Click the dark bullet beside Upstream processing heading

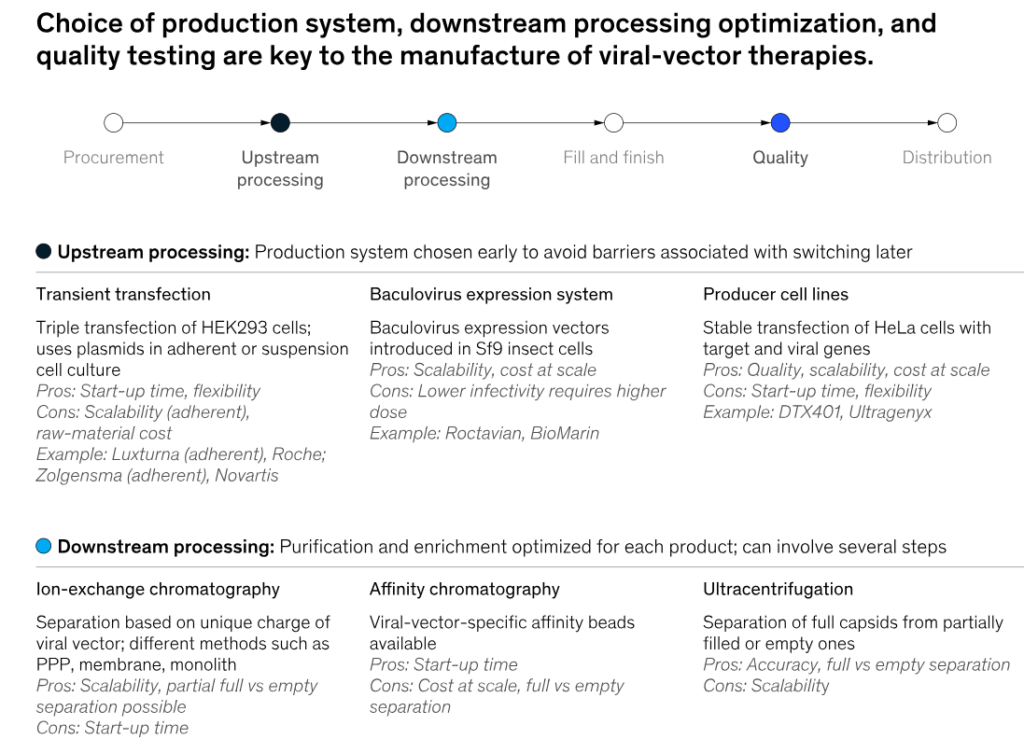click(44, 252)
